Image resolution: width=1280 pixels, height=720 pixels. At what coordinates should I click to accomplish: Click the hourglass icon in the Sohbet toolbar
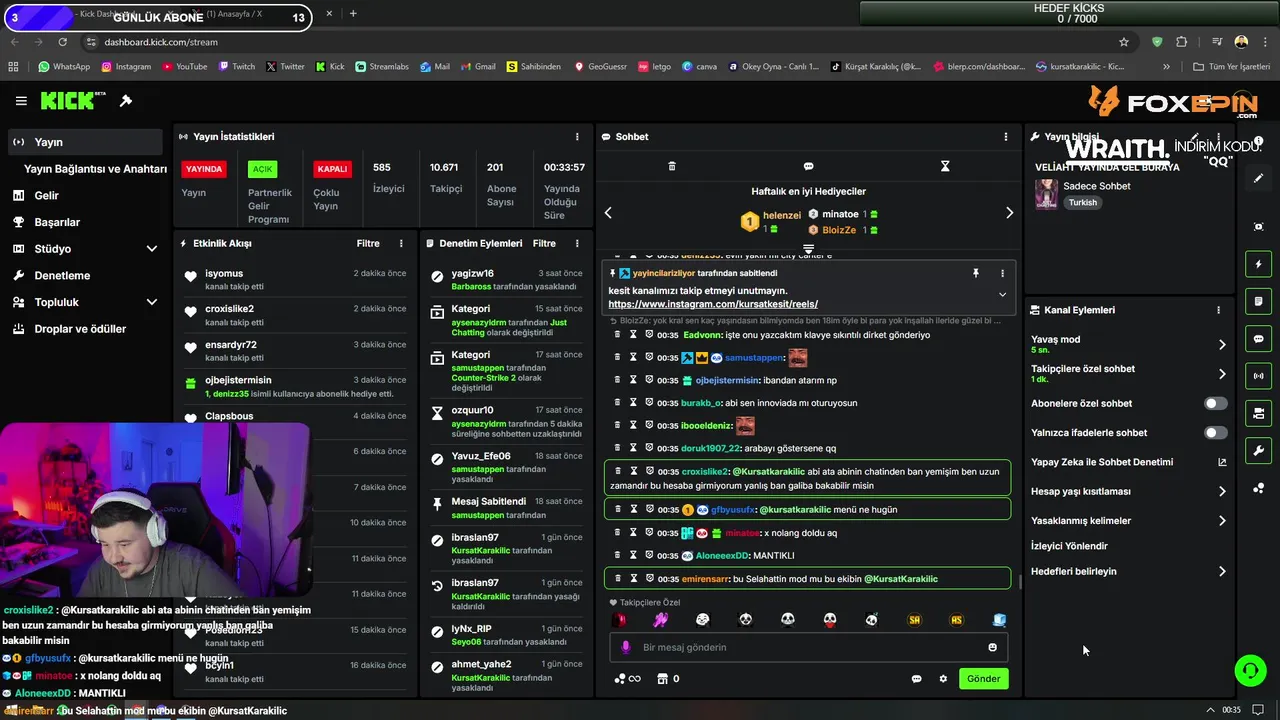tap(945, 166)
